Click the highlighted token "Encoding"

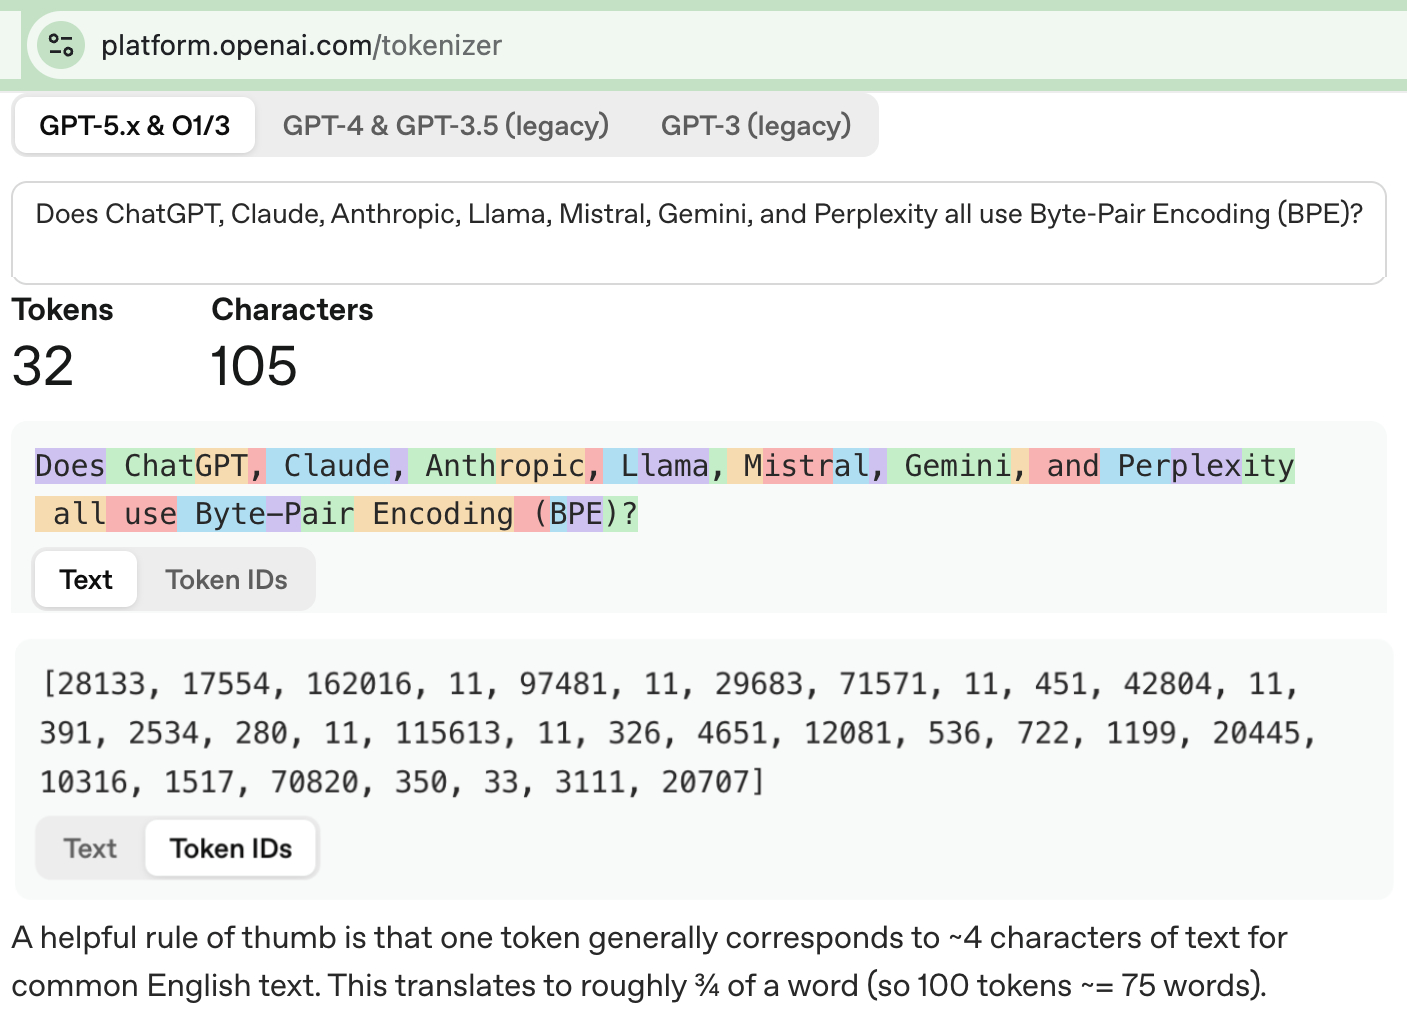tap(434, 514)
